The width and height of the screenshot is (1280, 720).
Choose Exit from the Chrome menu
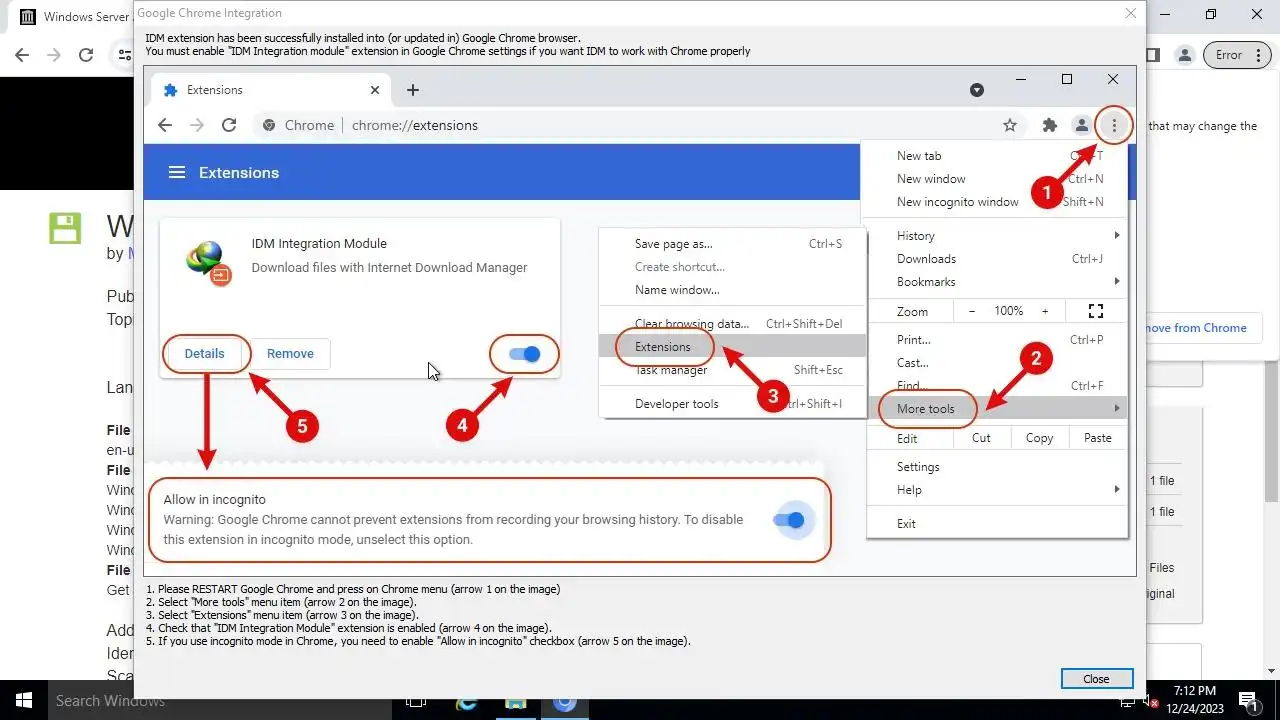coord(997,523)
